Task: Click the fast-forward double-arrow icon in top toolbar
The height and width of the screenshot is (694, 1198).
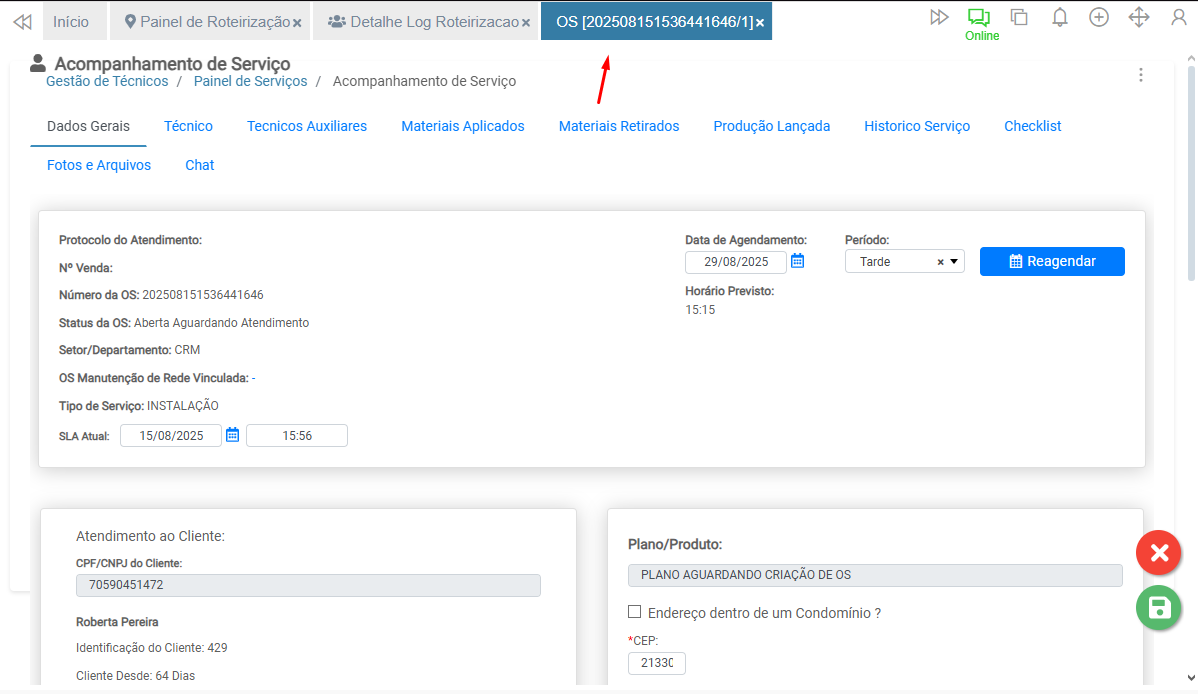Action: point(939,17)
